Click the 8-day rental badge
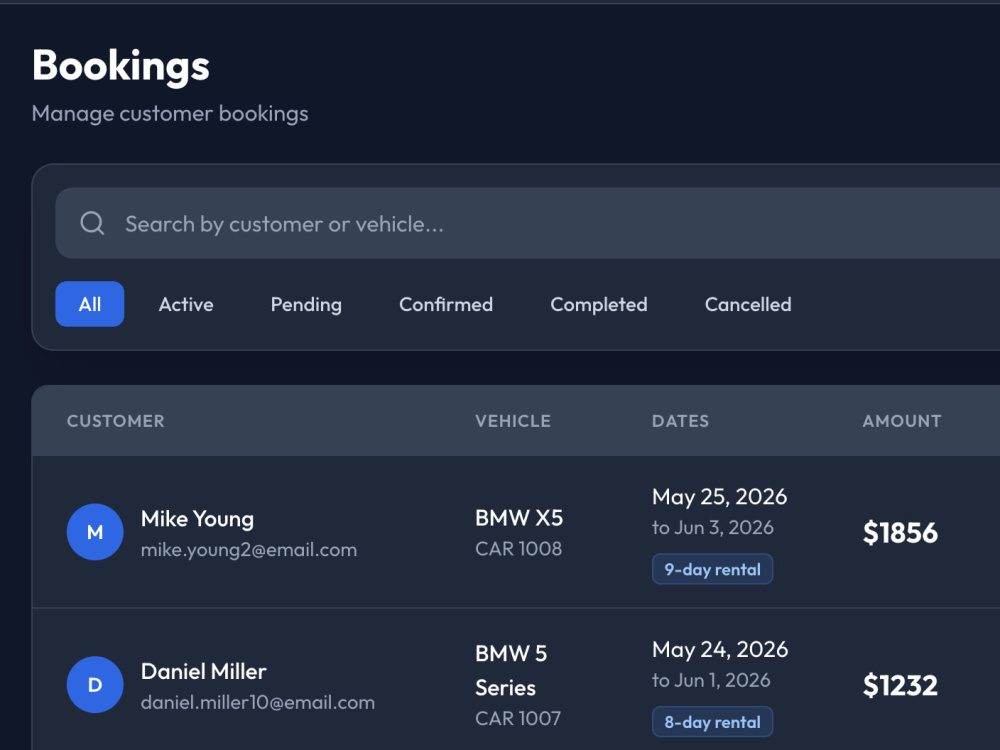 (x=712, y=721)
